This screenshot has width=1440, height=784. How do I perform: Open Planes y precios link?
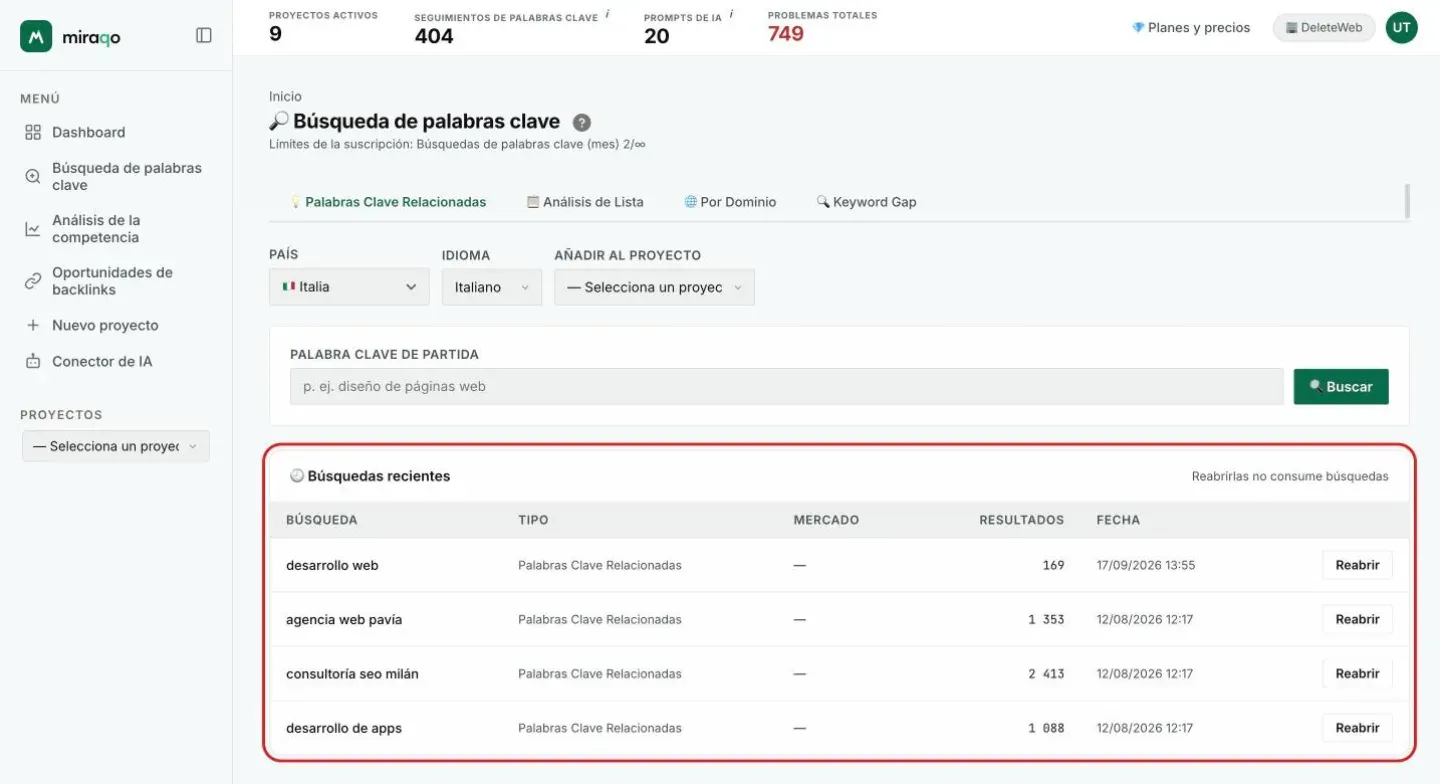(x=1191, y=28)
